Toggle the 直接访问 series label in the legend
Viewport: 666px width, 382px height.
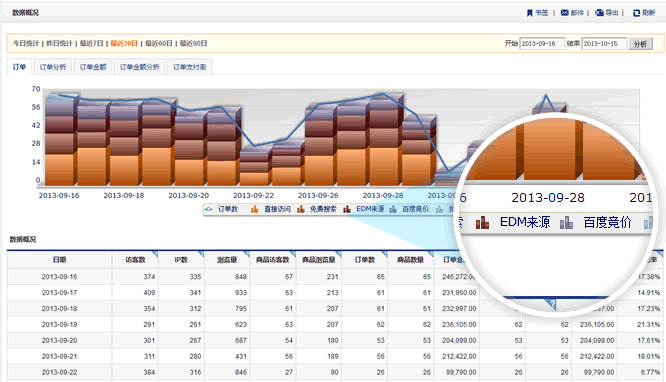[277, 209]
